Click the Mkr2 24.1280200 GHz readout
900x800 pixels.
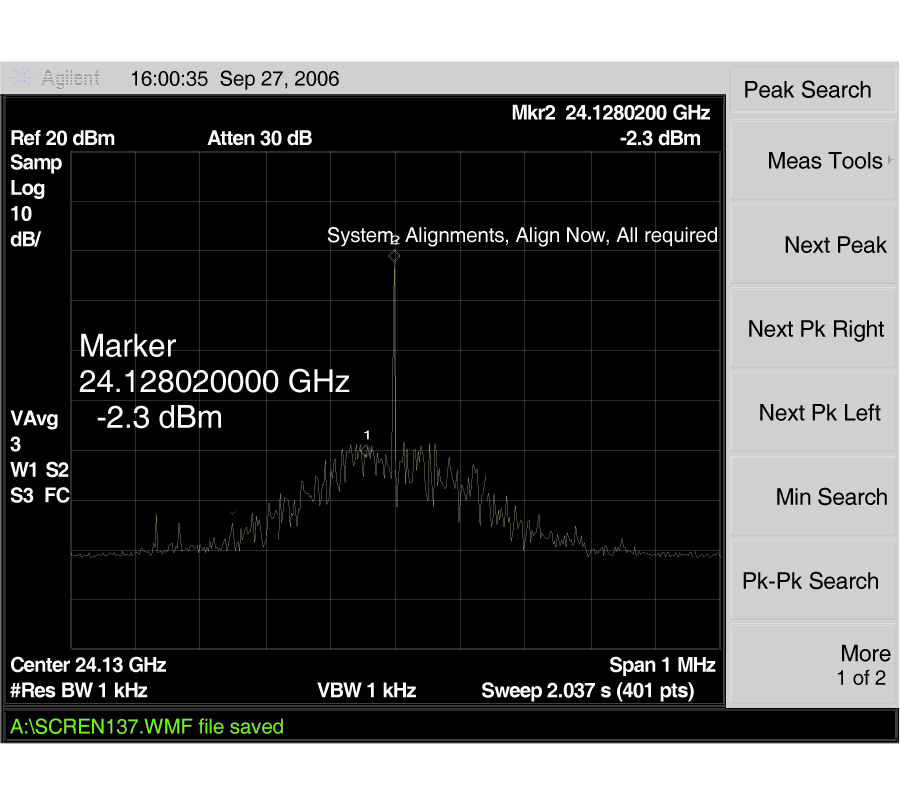click(x=610, y=113)
